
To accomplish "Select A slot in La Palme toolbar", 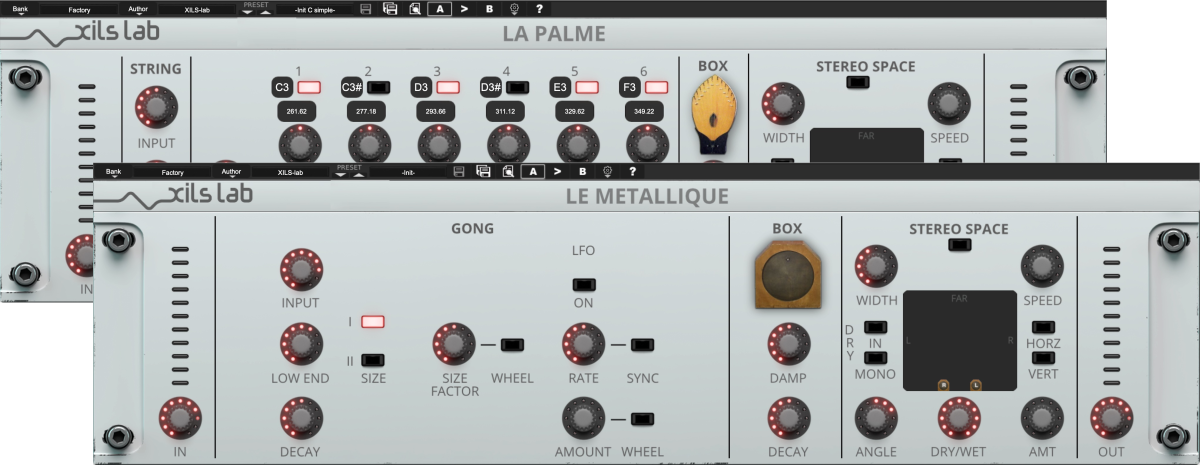I will coord(439,8).
